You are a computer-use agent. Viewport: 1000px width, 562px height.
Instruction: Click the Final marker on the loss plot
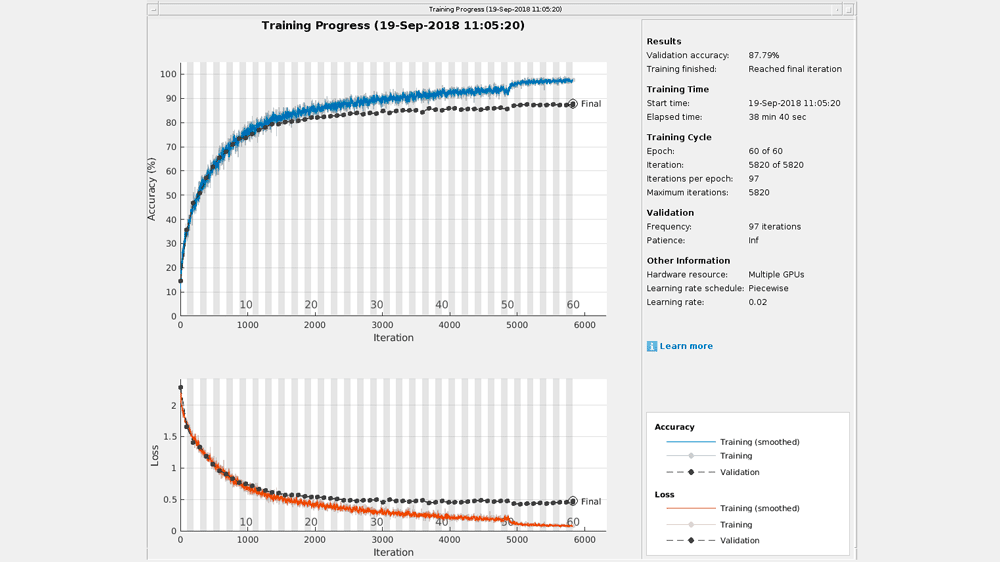click(573, 502)
